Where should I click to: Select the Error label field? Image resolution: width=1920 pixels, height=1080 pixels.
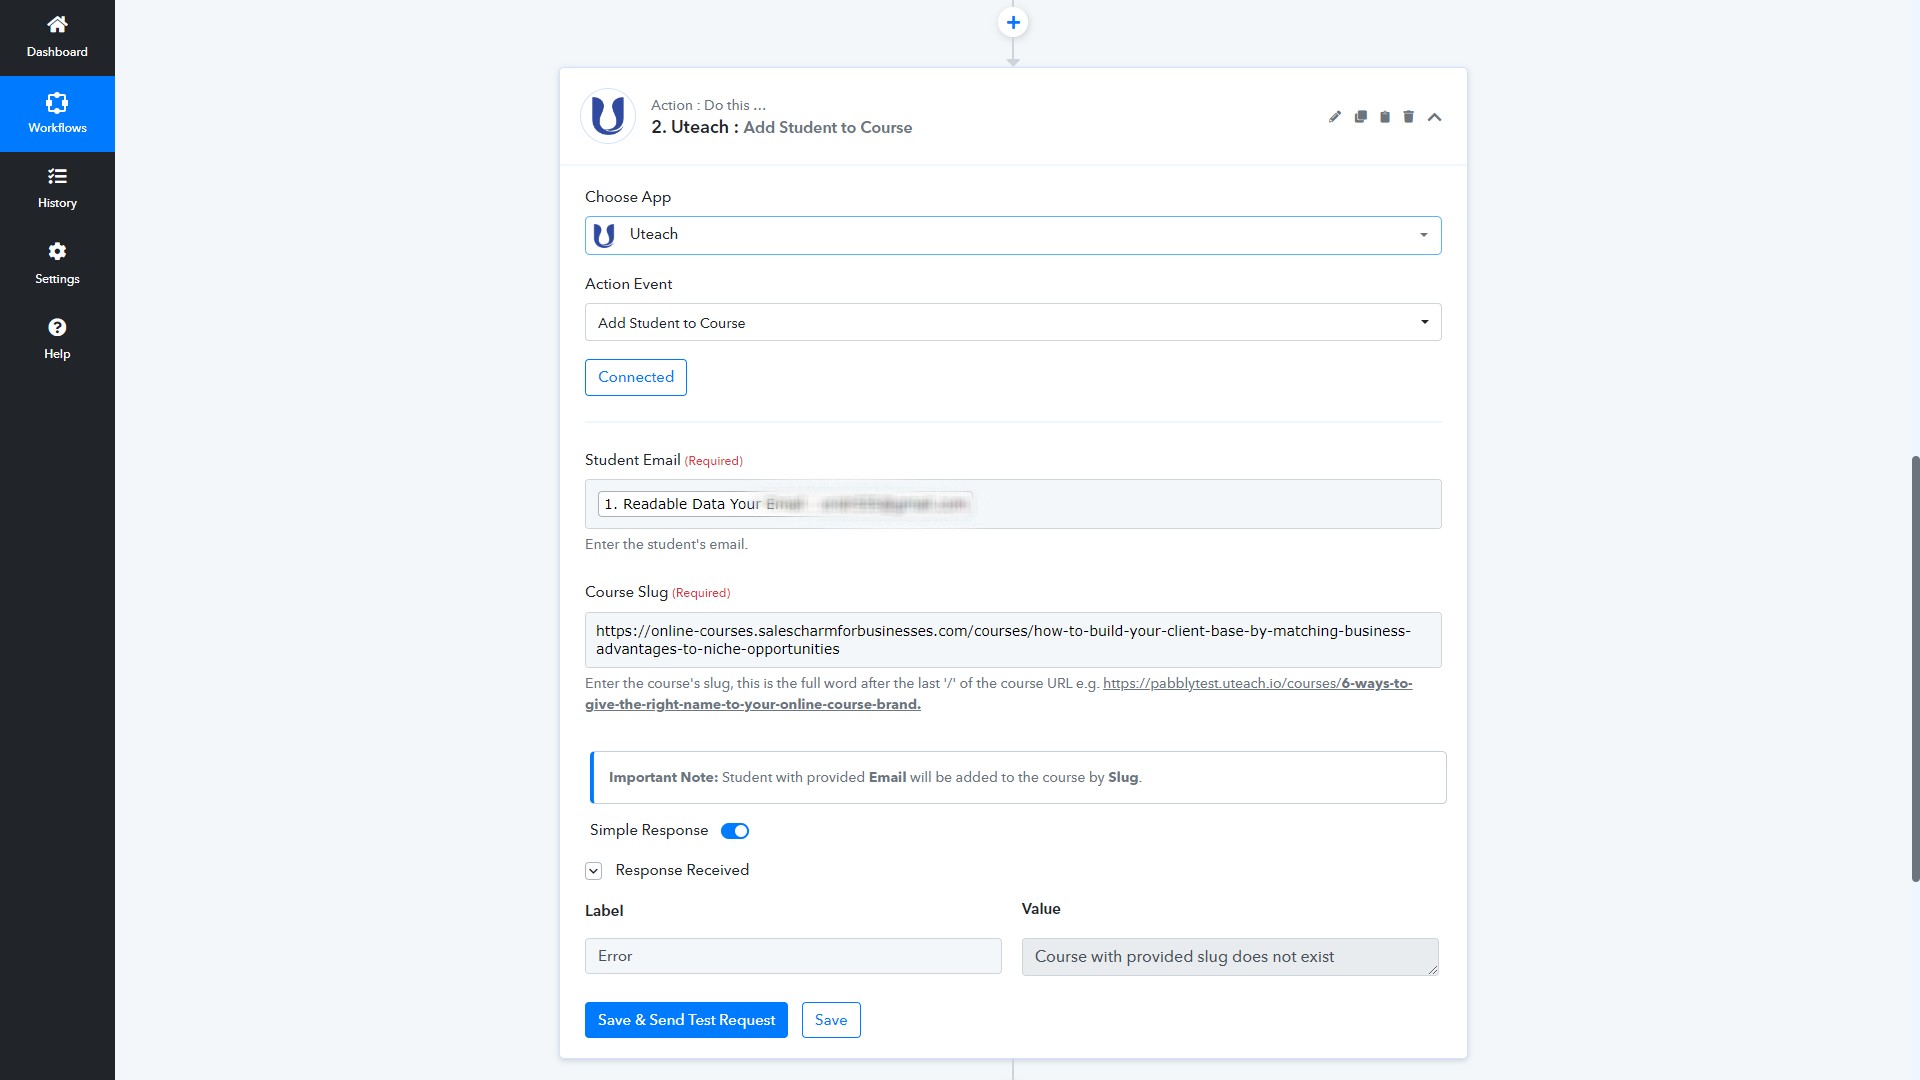793,956
